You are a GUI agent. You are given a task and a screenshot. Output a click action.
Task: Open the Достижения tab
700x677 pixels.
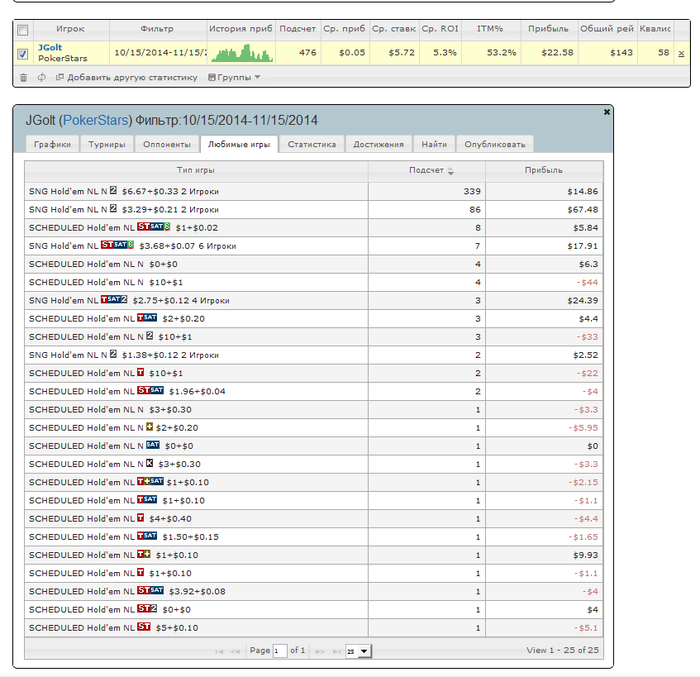pos(379,144)
